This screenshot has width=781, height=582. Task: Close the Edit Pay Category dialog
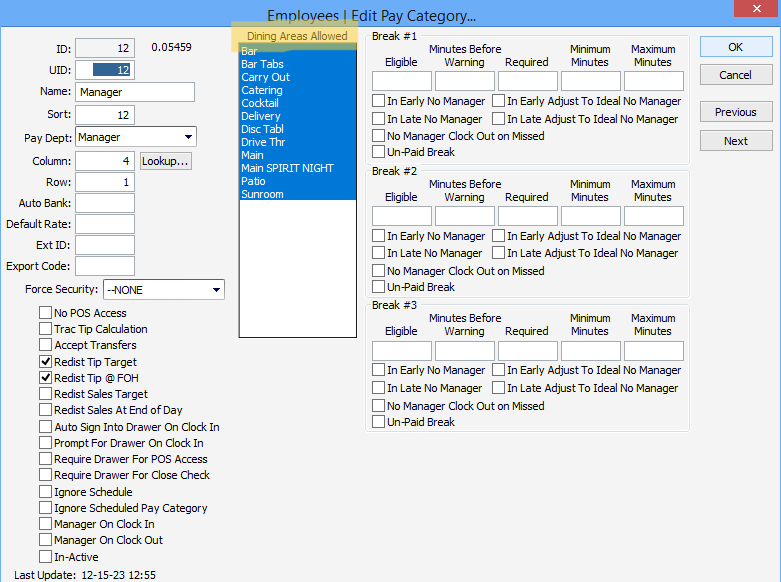[x=757, y=8]
